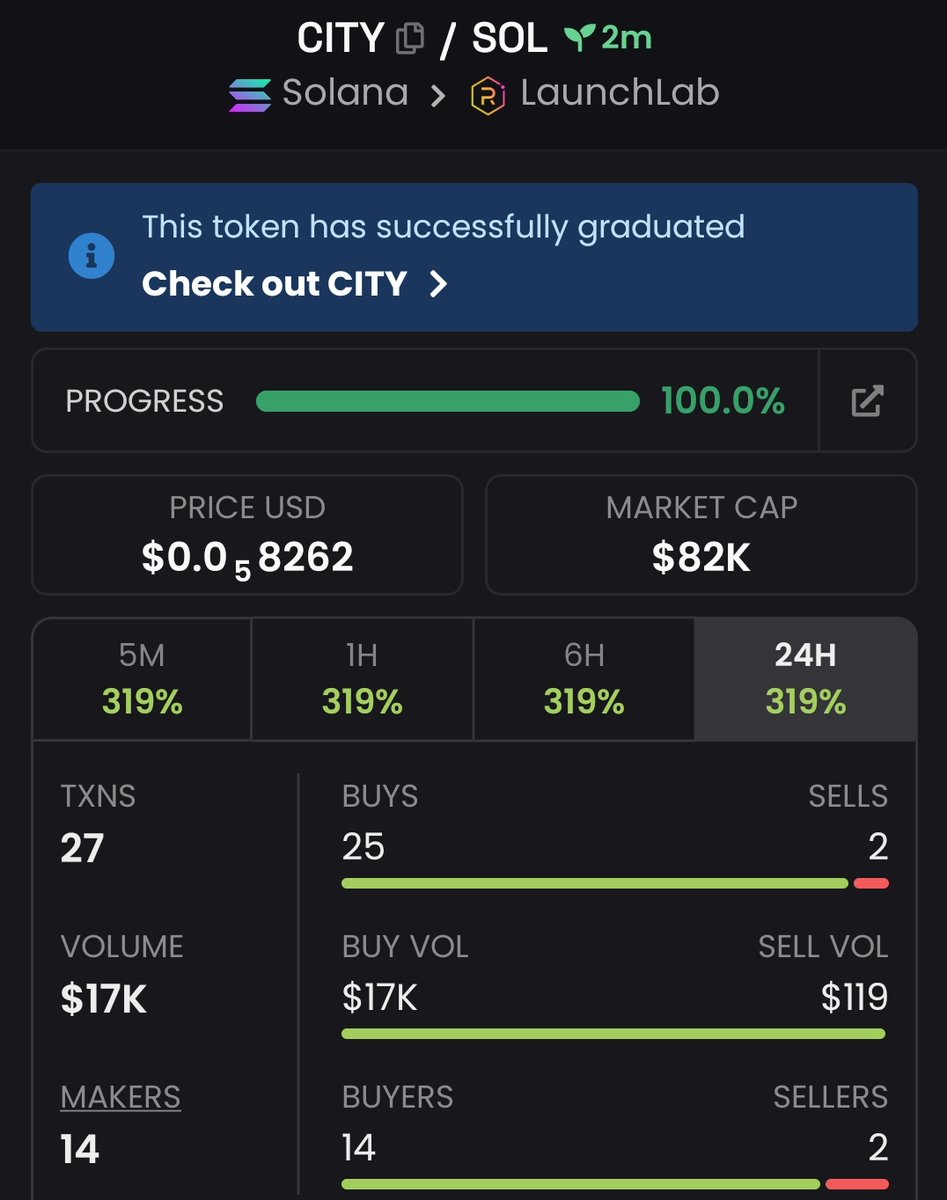Select the 5M timeframe tab

[142, 679]
